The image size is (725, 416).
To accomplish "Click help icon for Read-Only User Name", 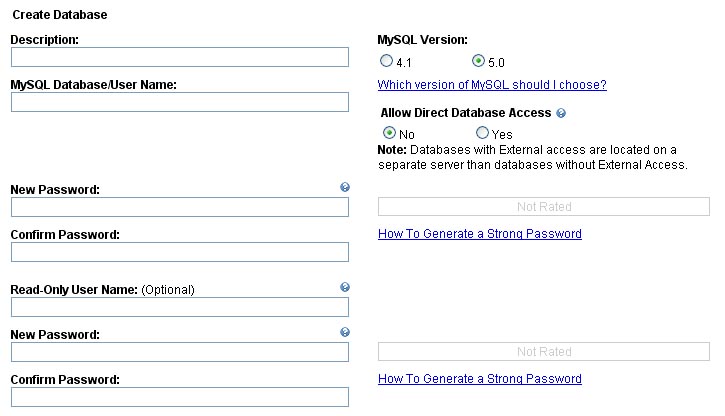I will point(345,287).
